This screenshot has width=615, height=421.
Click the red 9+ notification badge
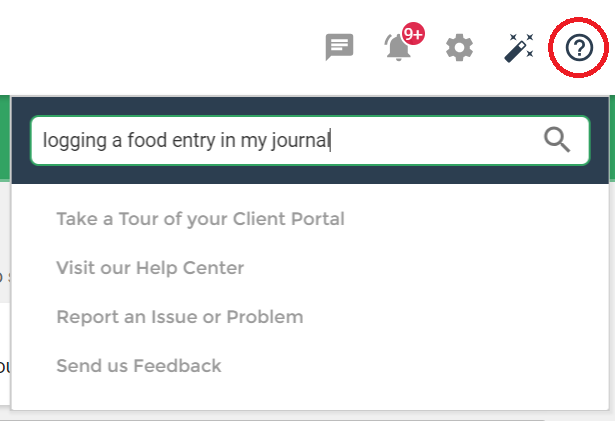[413, 34]
